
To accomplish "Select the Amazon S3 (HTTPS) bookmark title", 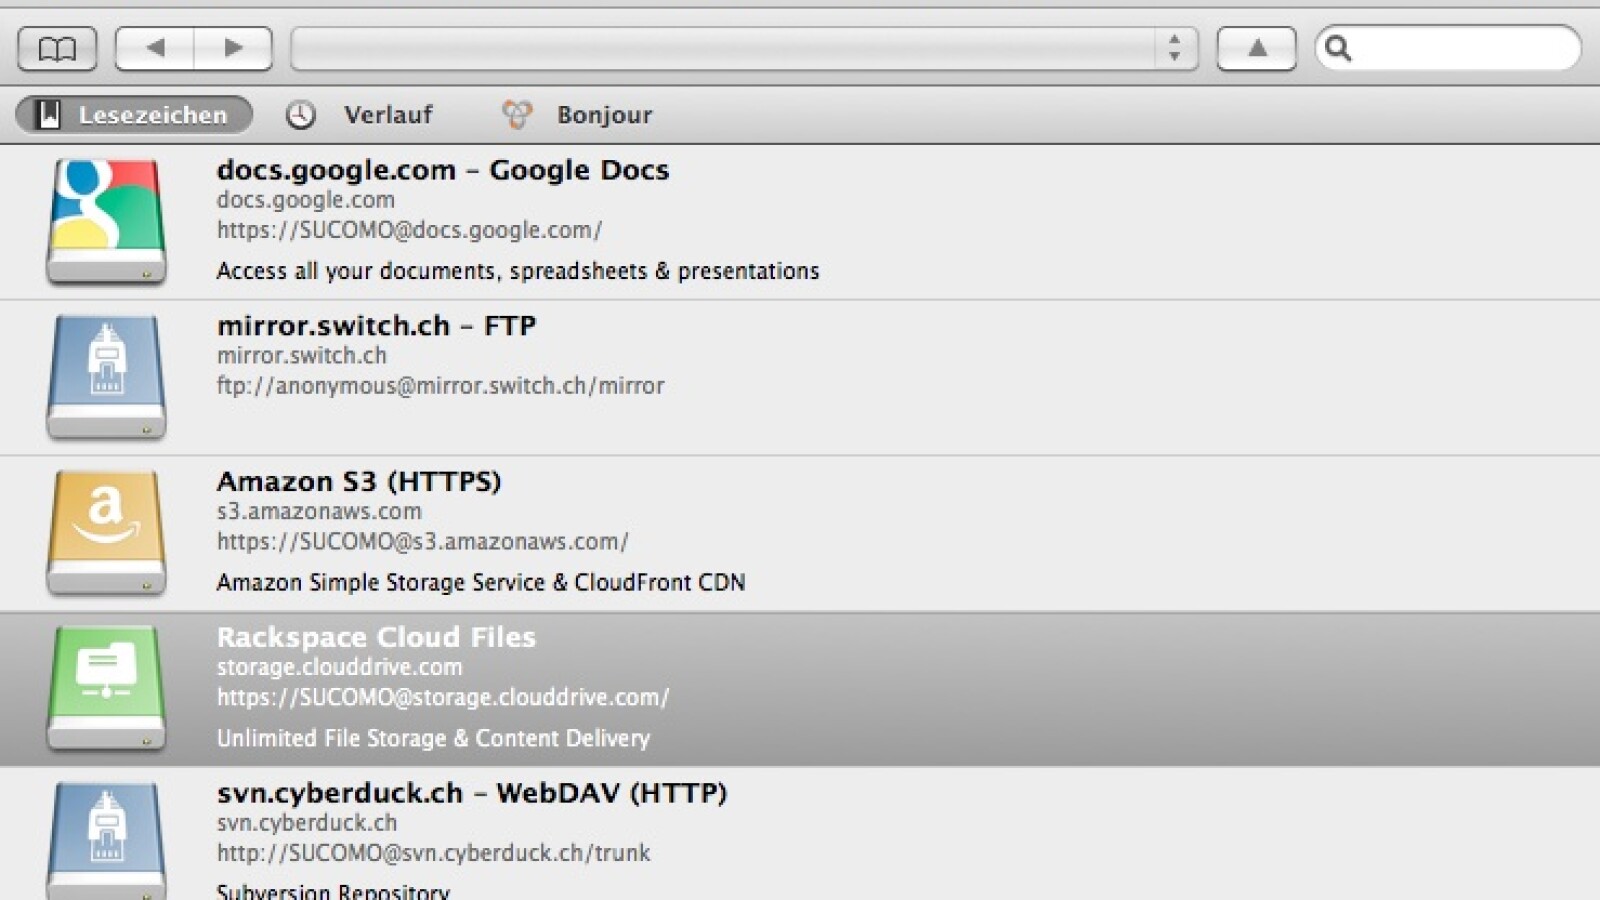I will (x=359, y=482).
